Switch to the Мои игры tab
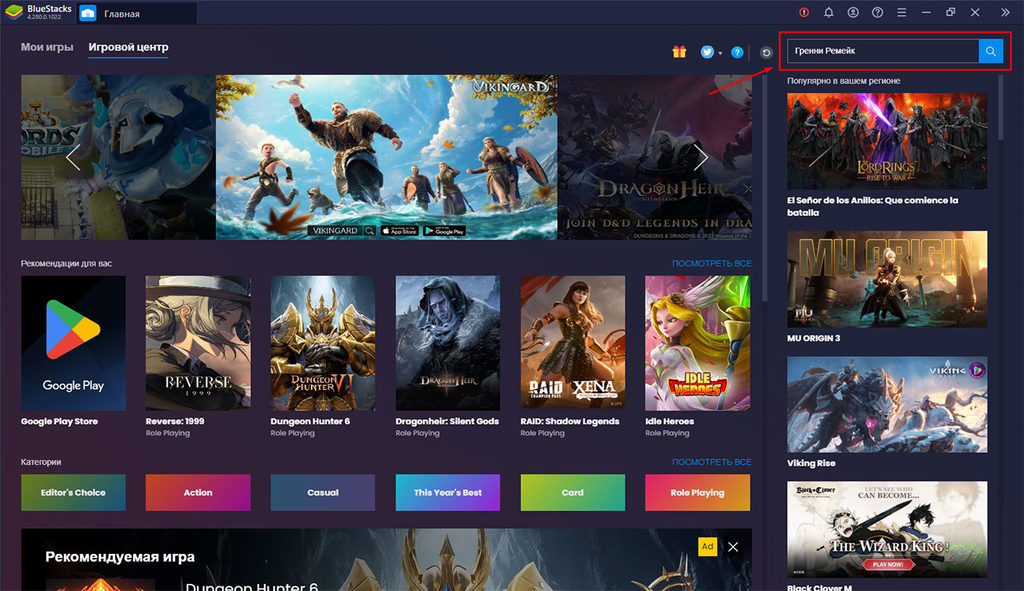This screenshot has height=591, width=1024. pyautogui.click(x=47, y=47)
